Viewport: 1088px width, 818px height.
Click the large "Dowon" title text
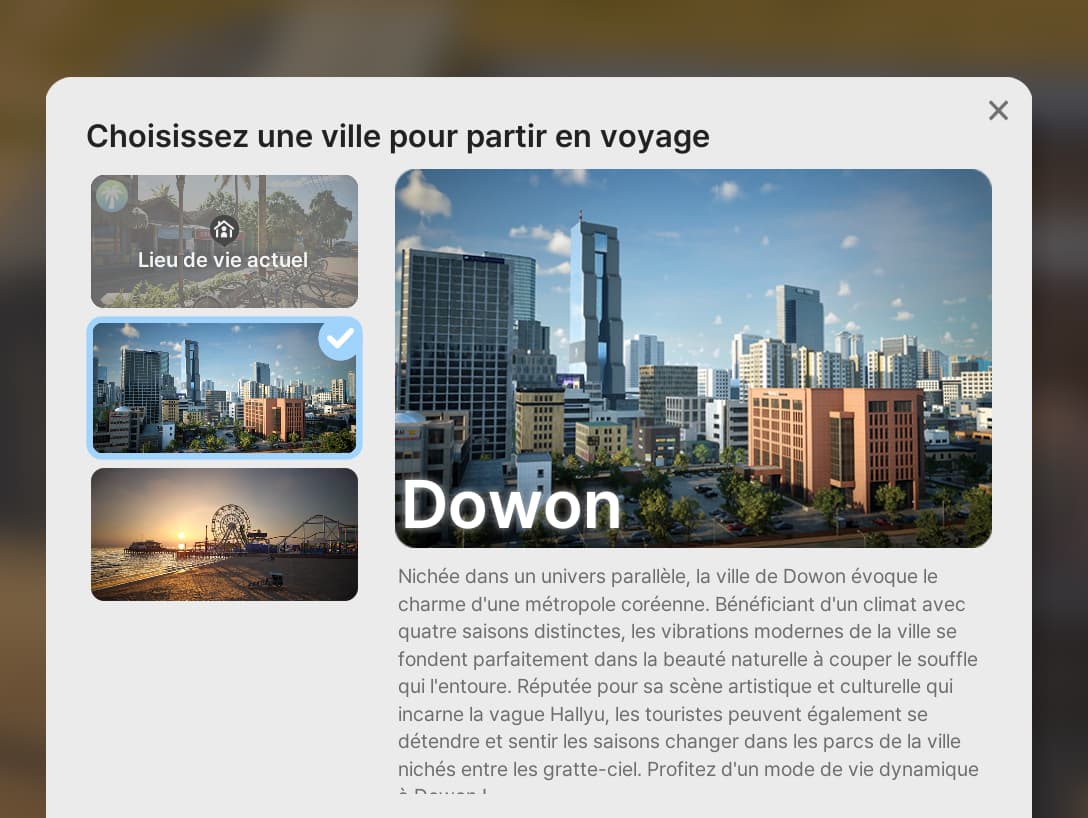(x=511, y=505)
